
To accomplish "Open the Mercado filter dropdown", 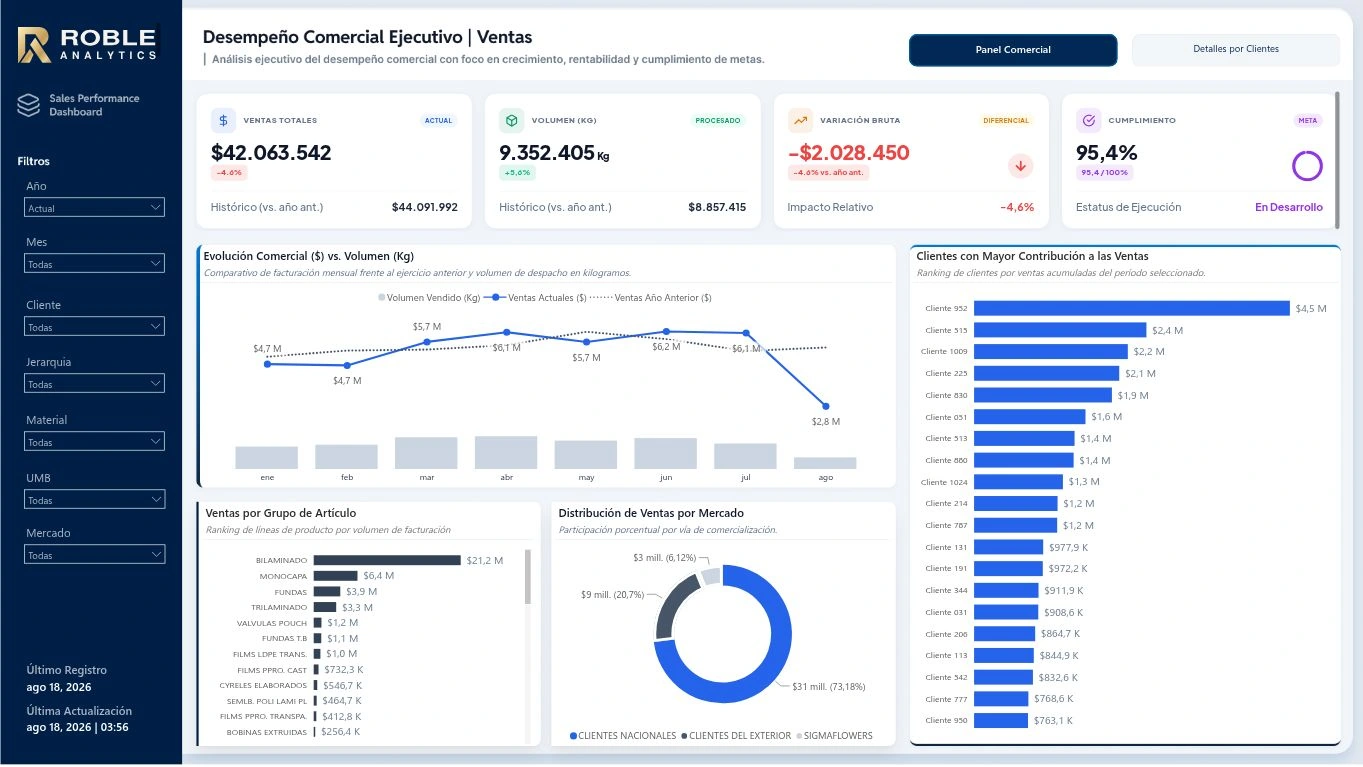I will pos(94,555).
